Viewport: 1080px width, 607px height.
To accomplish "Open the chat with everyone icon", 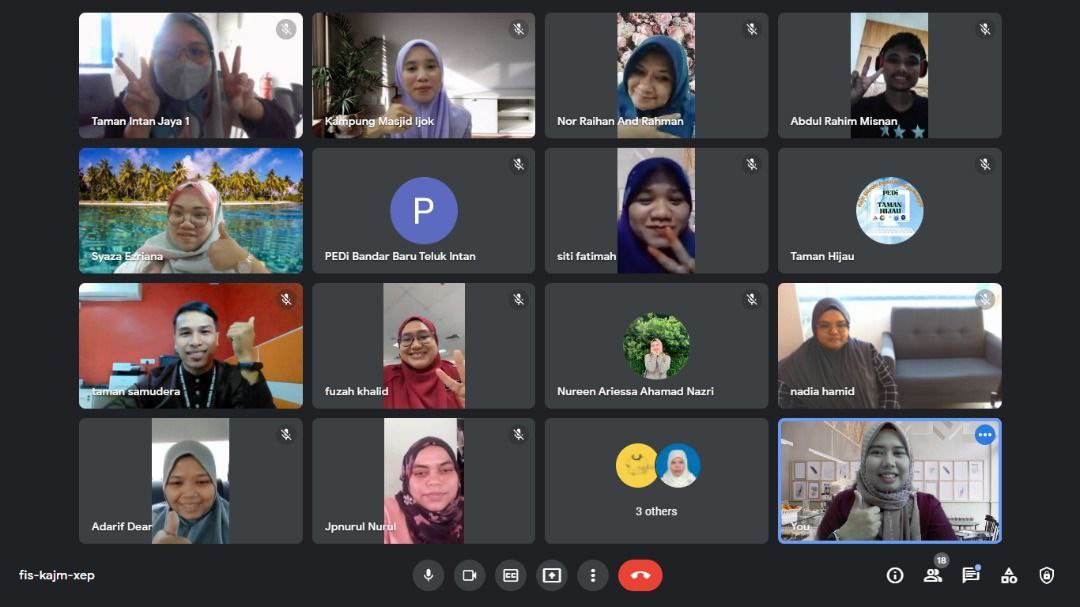I will (970, 575).
